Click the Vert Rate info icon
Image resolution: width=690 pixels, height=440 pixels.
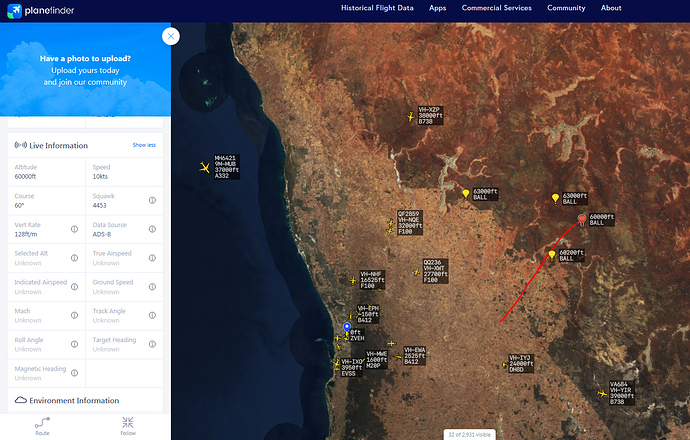point(74,229)
